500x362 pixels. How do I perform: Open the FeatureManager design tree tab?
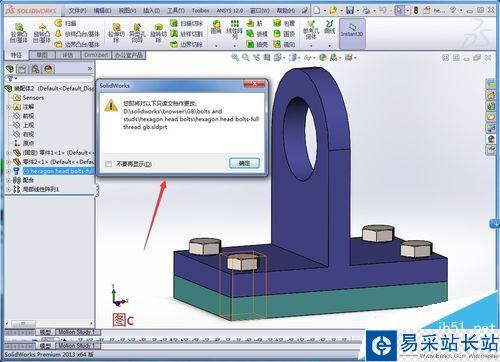pyautogui.click(x=10, y=69)
